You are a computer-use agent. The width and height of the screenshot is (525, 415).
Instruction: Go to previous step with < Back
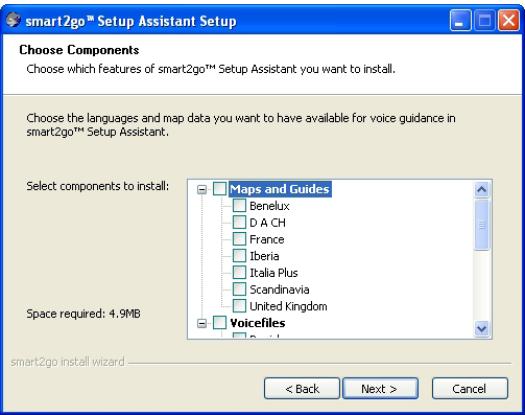(x=302, y=389)
